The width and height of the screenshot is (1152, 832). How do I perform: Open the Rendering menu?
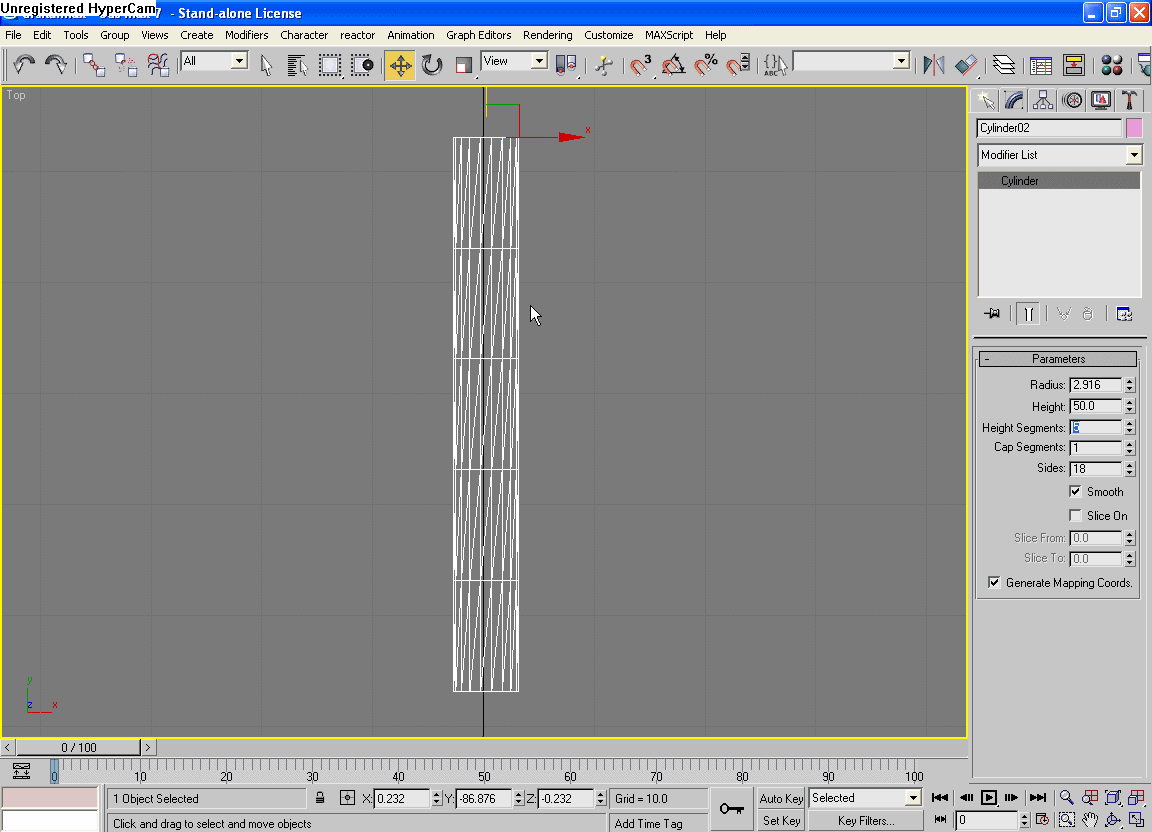click(547, 35)
